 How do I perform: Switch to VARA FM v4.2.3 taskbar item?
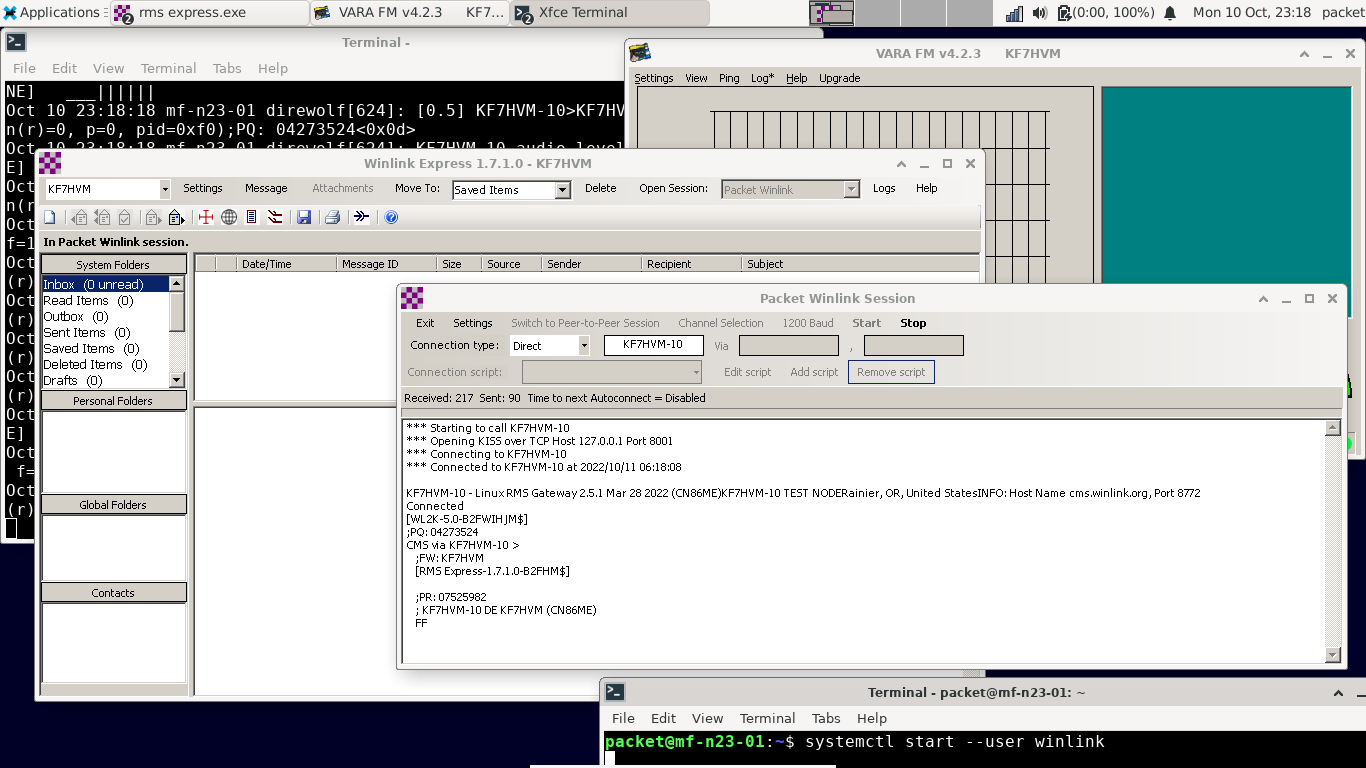click(409, 13)
